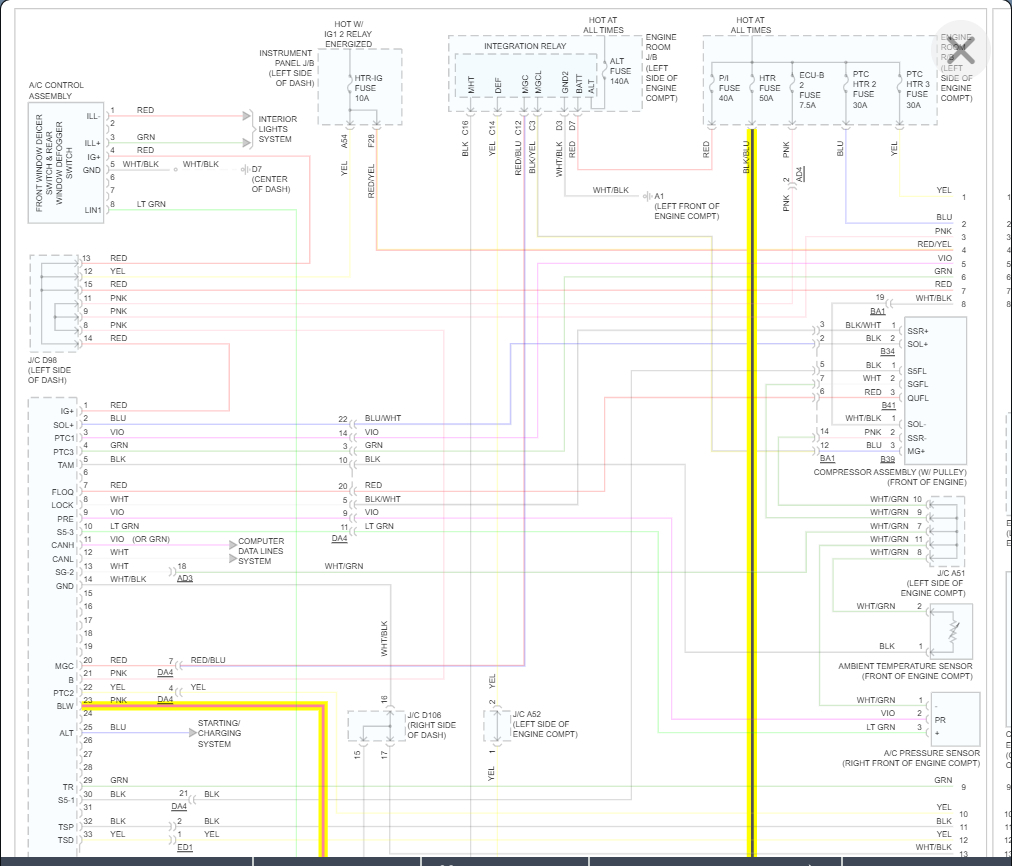Select the J/C D98 junction connector label
1012x866 pixels.
[x=49, y=370]
